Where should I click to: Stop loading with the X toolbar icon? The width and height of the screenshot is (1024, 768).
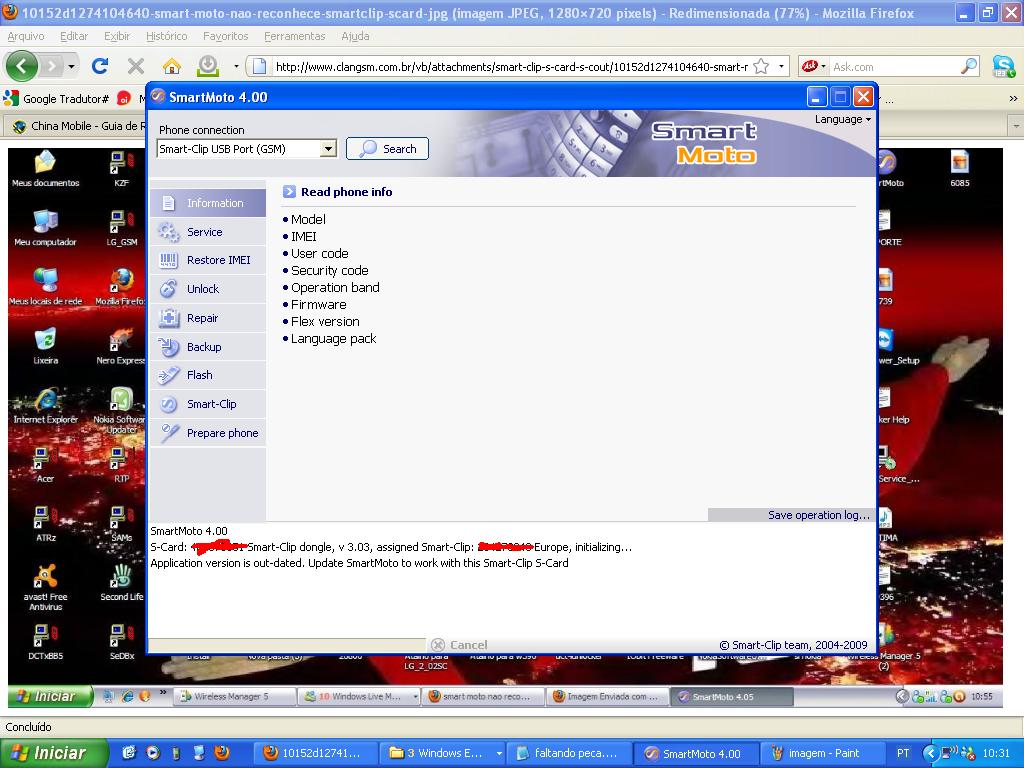pos(136,66)
